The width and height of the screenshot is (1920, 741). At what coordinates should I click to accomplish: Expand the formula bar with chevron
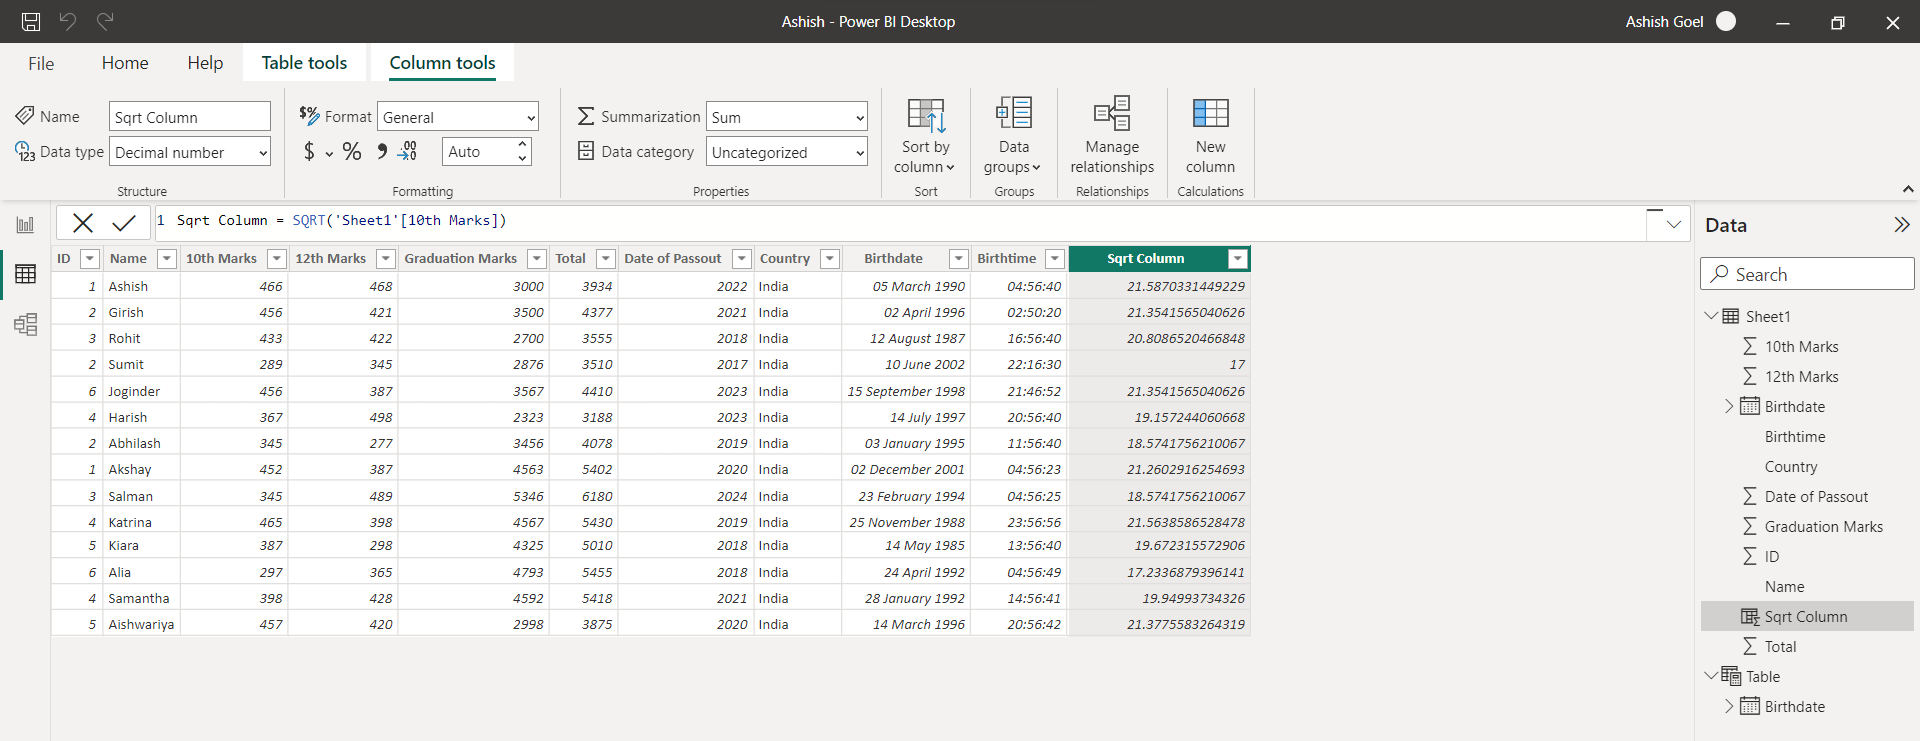tap(1673, 224)
